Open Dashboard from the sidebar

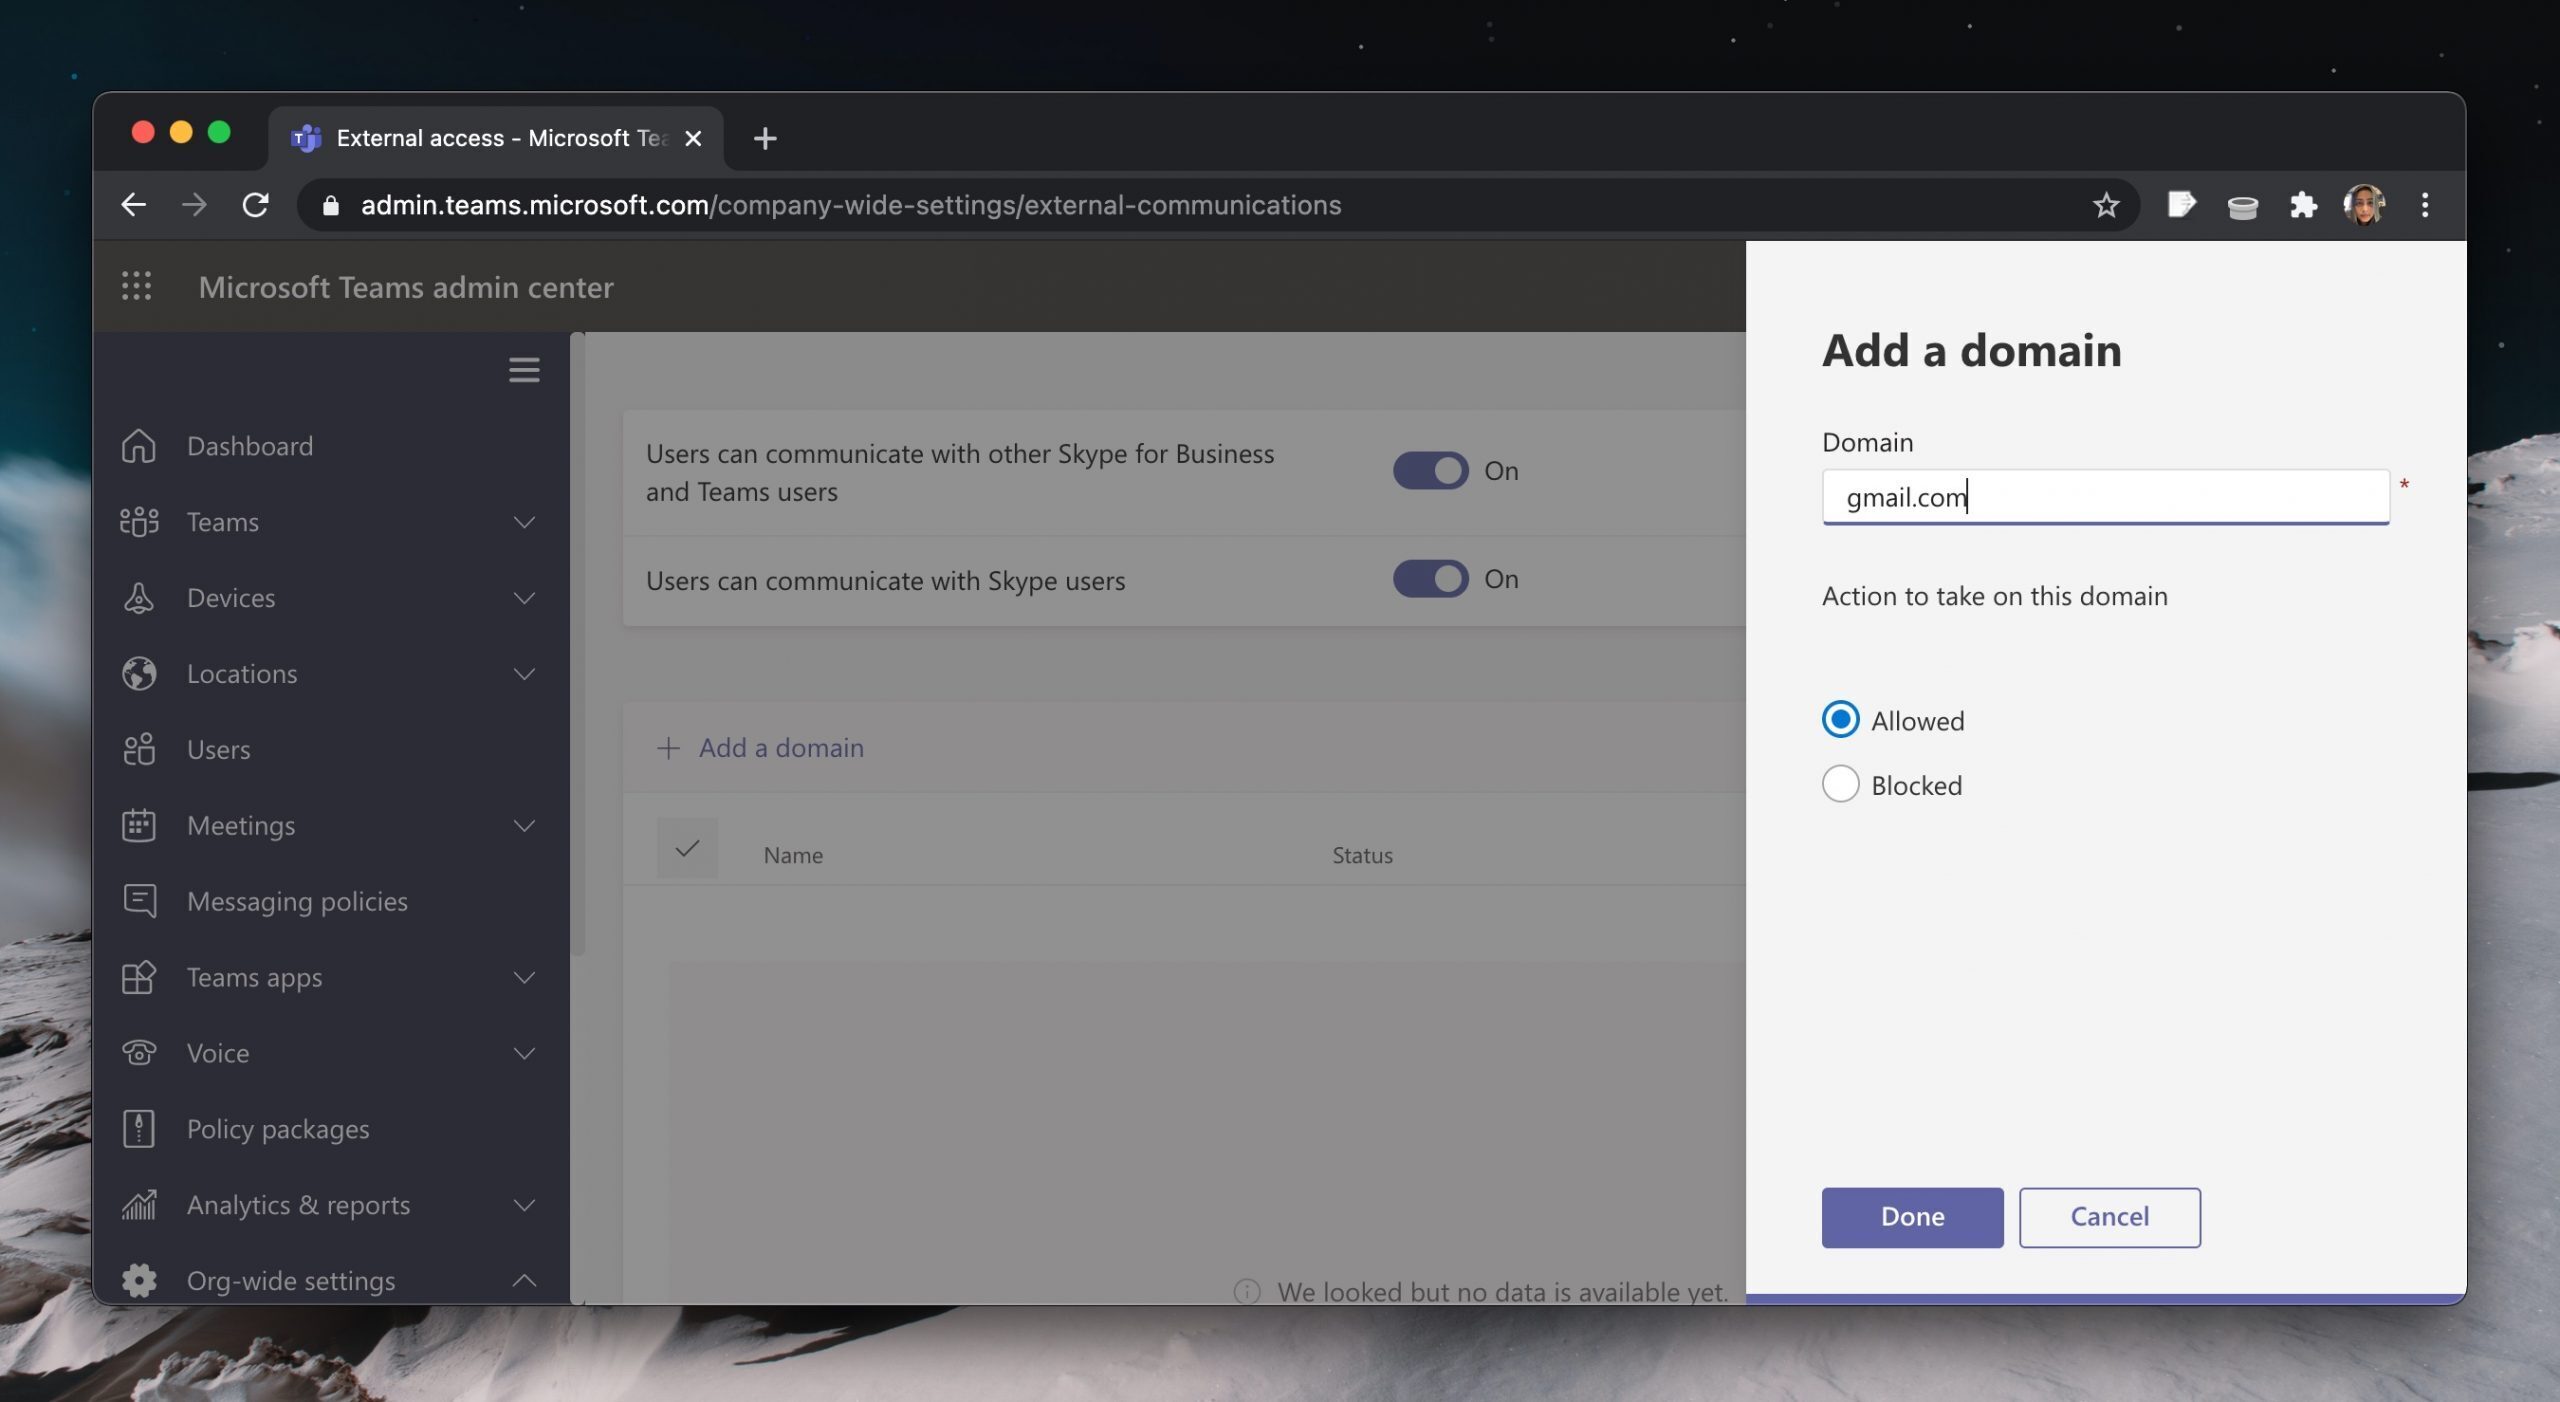pos(249,446)
